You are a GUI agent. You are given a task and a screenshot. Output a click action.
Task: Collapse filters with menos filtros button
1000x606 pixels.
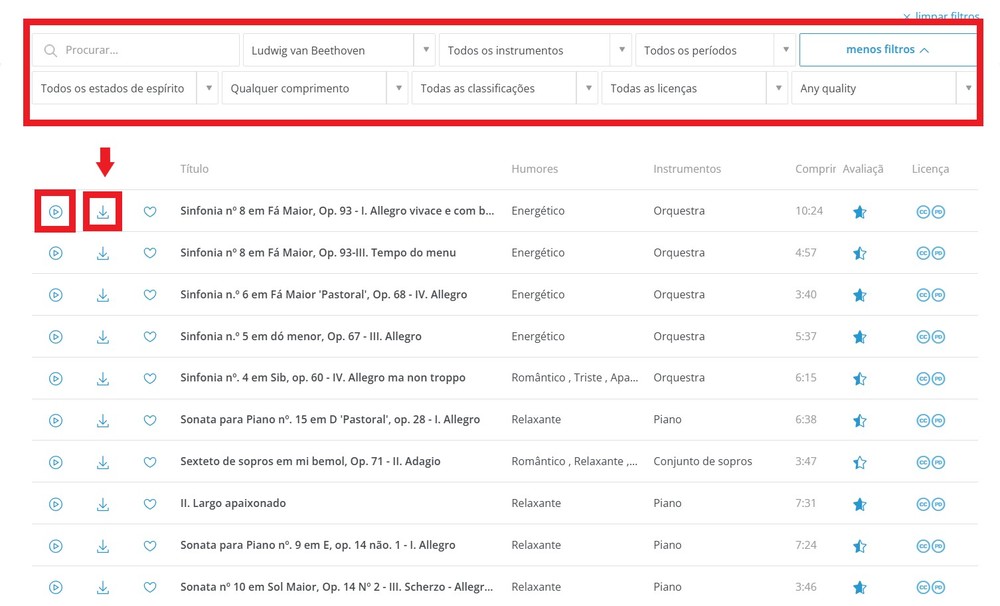887,48
